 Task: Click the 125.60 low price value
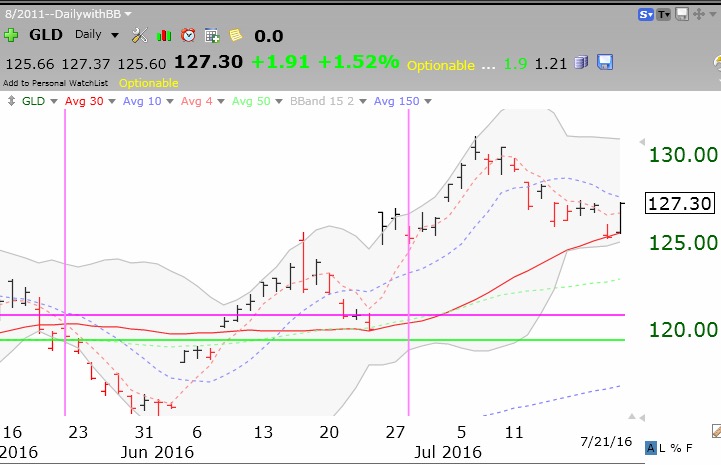tap(142, 64)
